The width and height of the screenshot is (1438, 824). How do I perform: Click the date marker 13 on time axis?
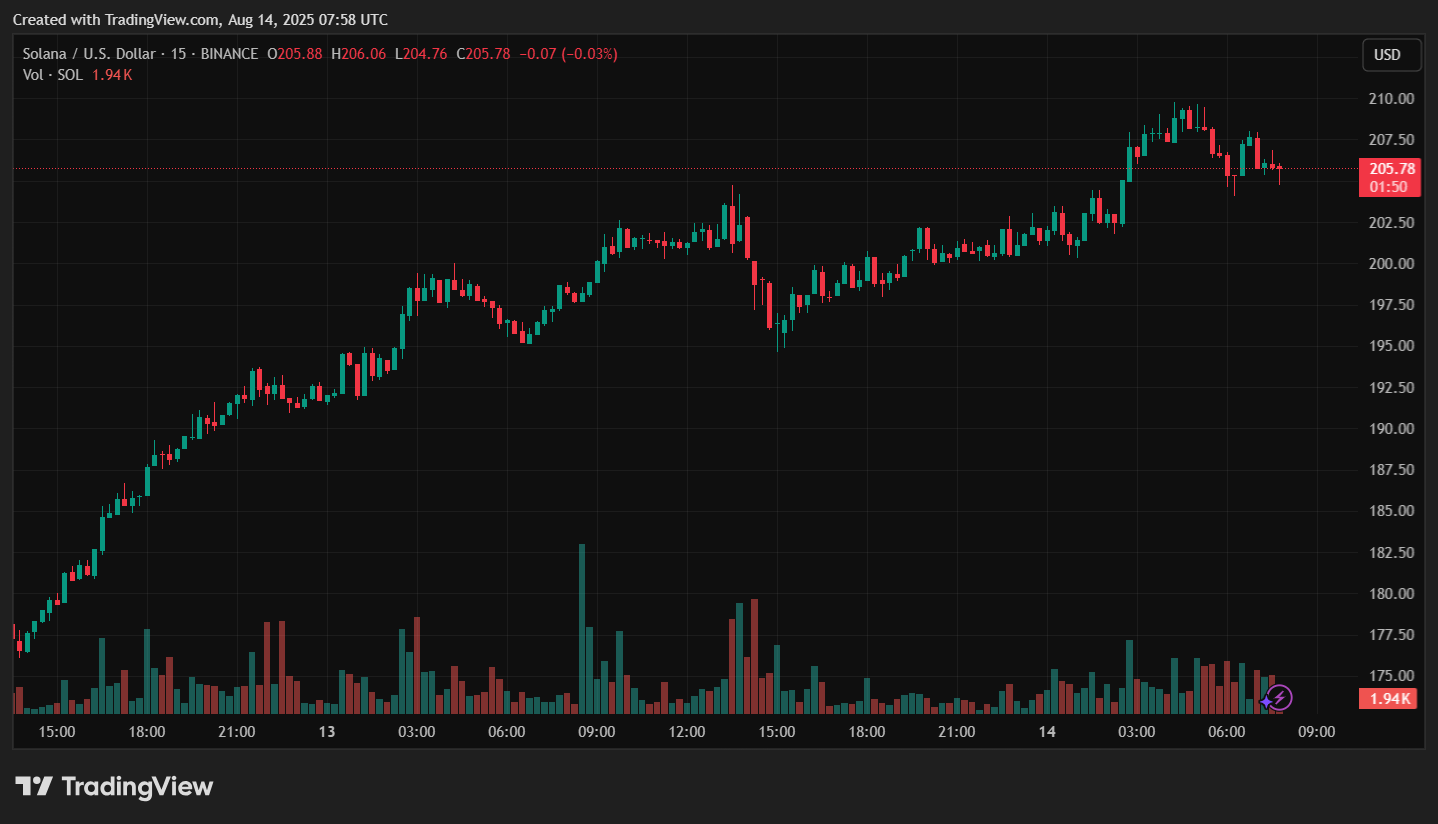click(x=326, y=732)
